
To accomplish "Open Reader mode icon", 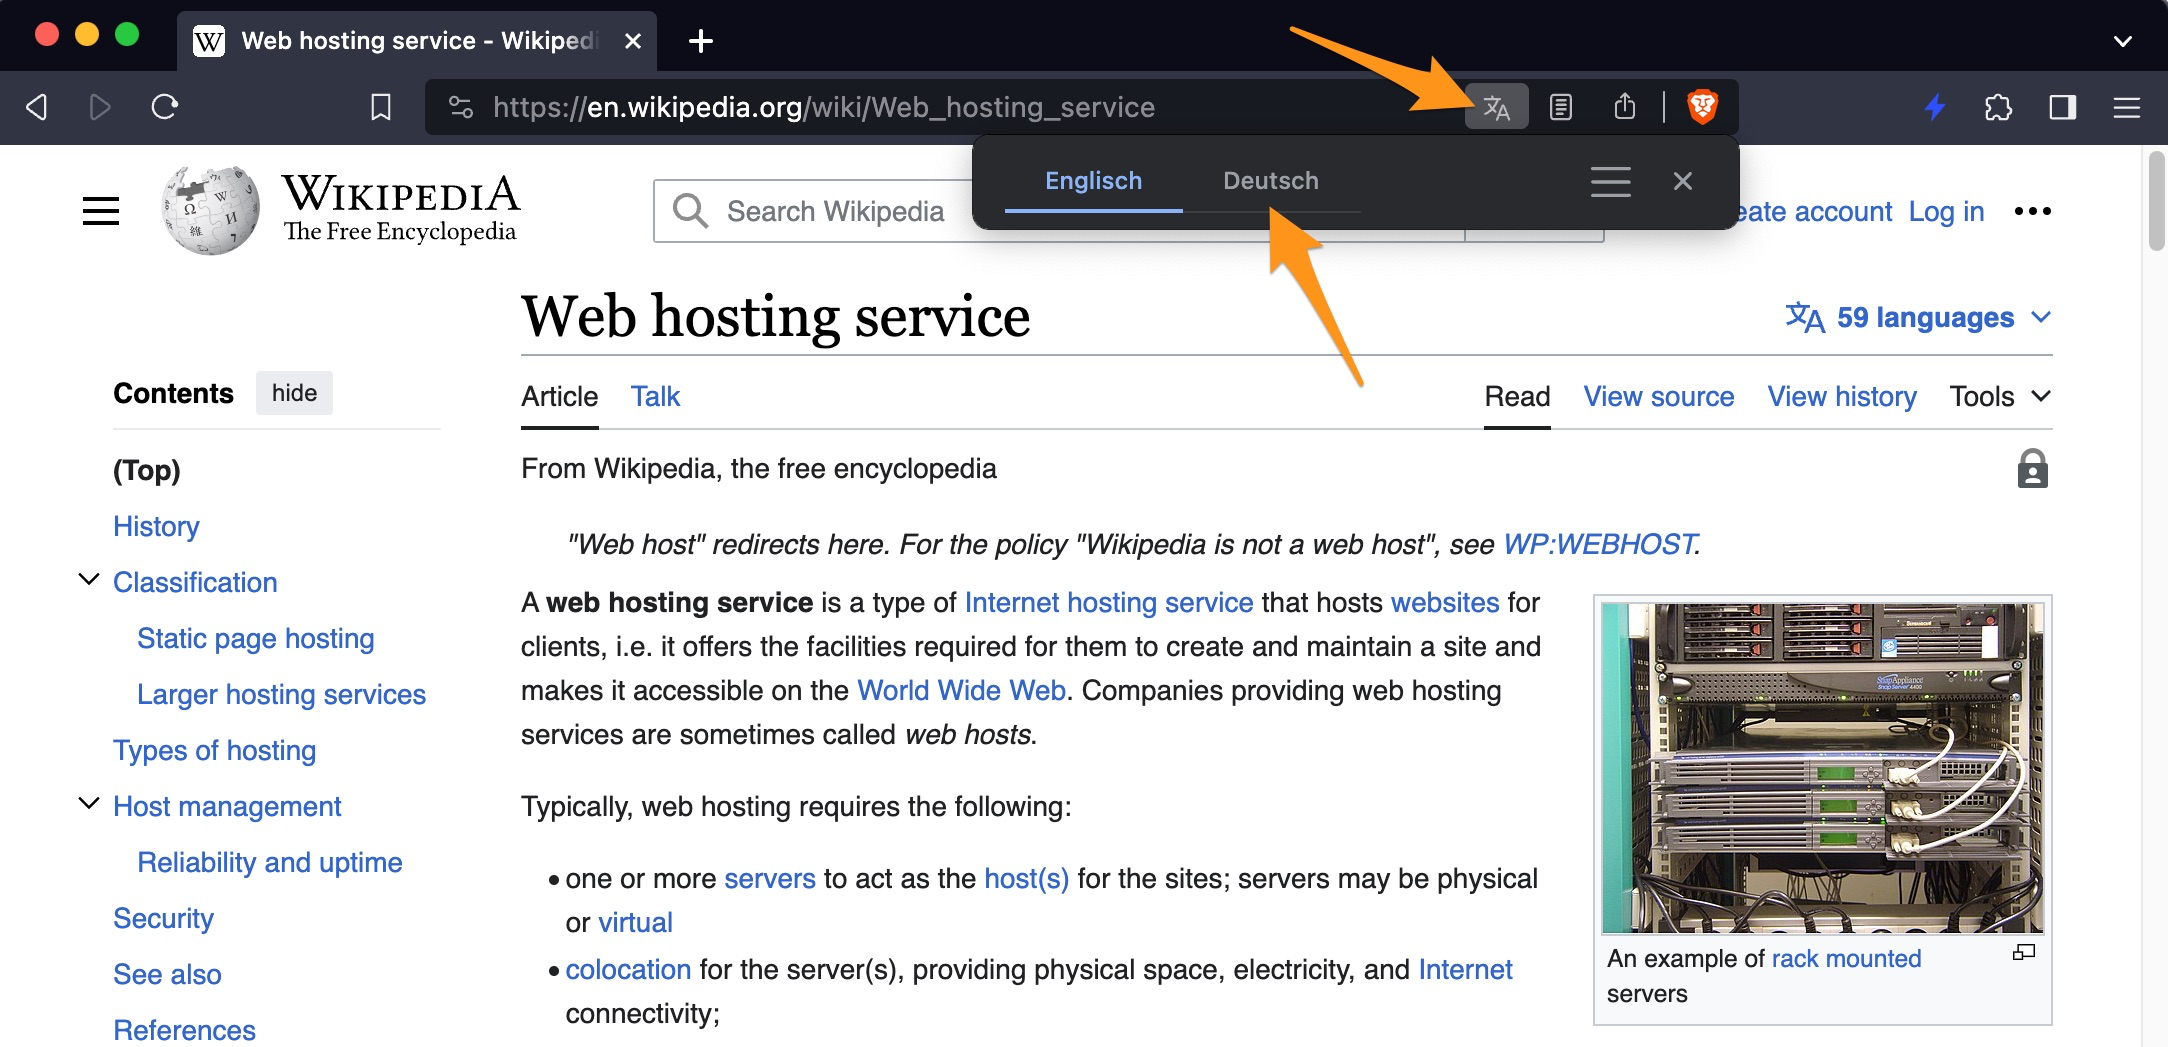I will (x=1561, y=107).
